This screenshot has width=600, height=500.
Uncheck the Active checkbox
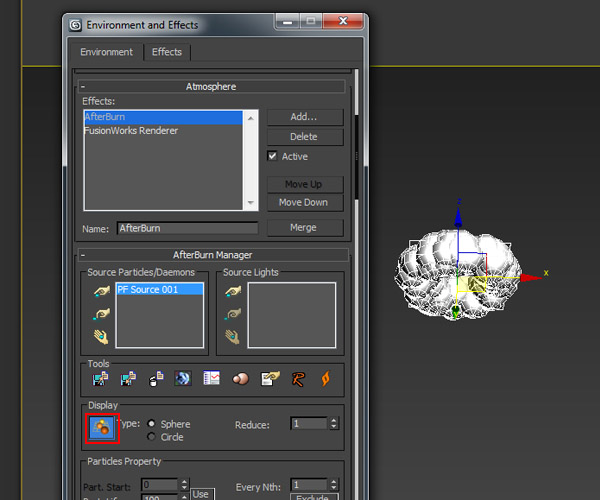[x=272, y=156]
